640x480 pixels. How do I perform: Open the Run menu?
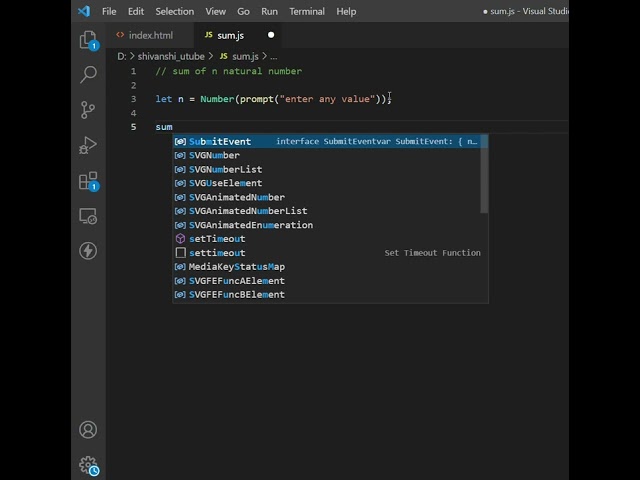(x=269, y=11)
